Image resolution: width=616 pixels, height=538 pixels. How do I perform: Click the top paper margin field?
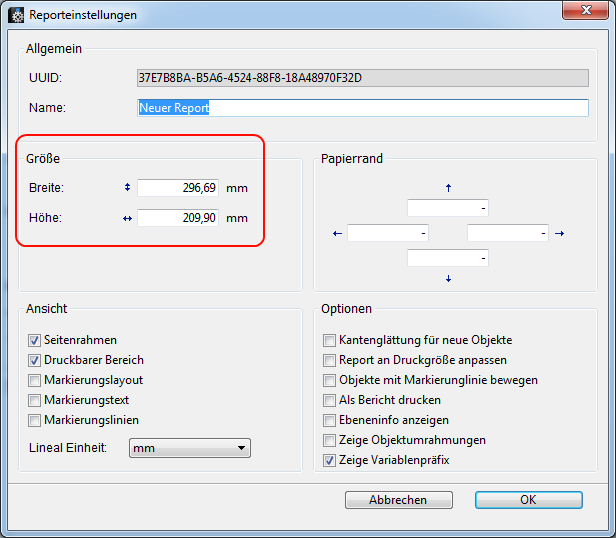click(447, 208)
